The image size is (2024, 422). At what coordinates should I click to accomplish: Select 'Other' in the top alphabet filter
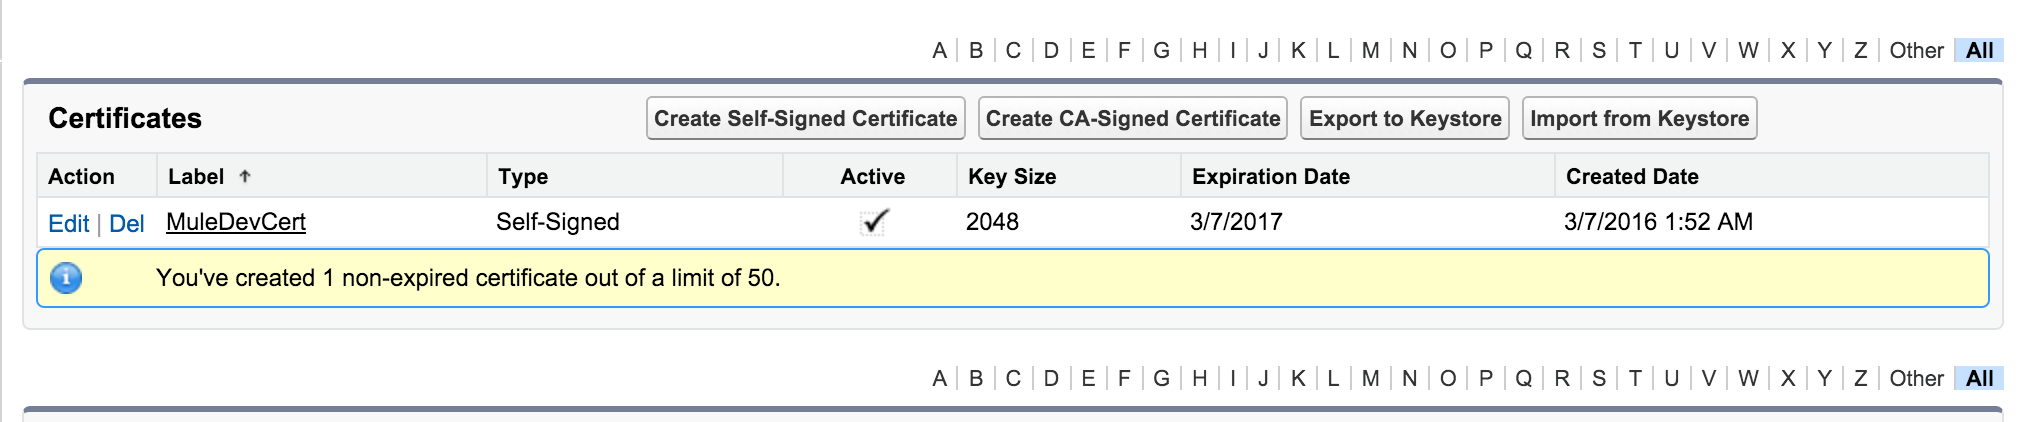[1916, 51]
